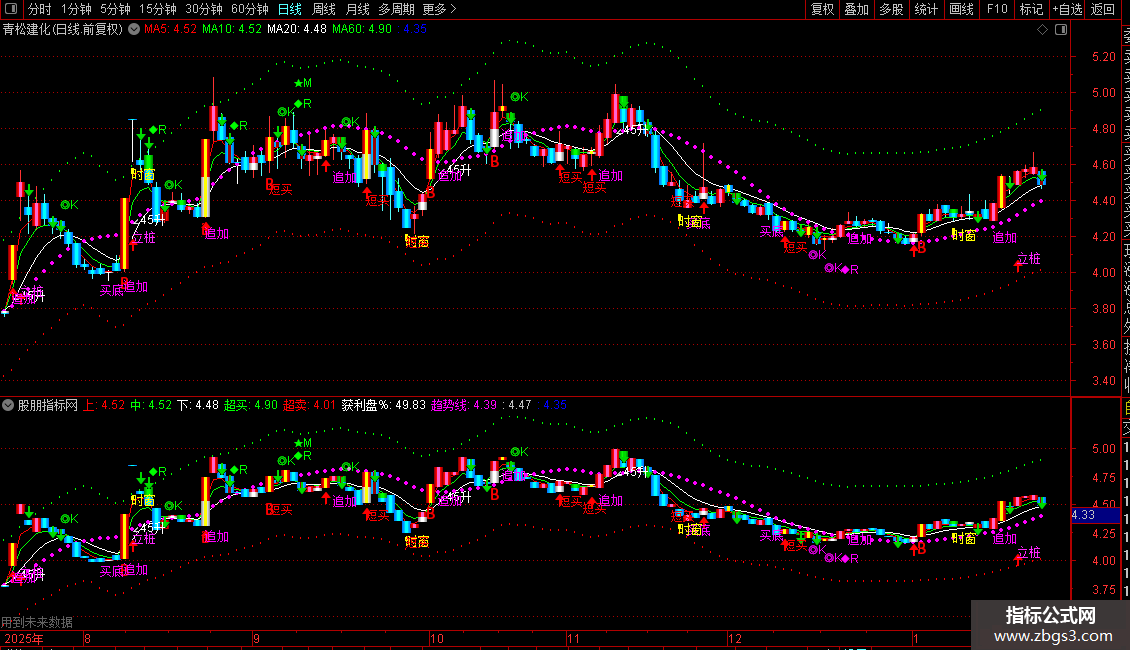This screenshot has width=1130, height=650.
Task: Click the 用到未来数据 notice text
Action: 37,622
